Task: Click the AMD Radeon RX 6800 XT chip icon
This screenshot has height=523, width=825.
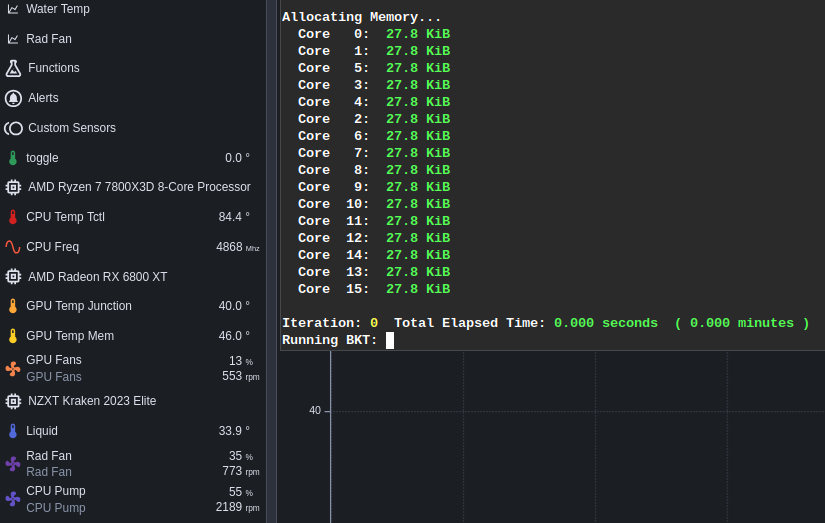Action: [13, 277]
